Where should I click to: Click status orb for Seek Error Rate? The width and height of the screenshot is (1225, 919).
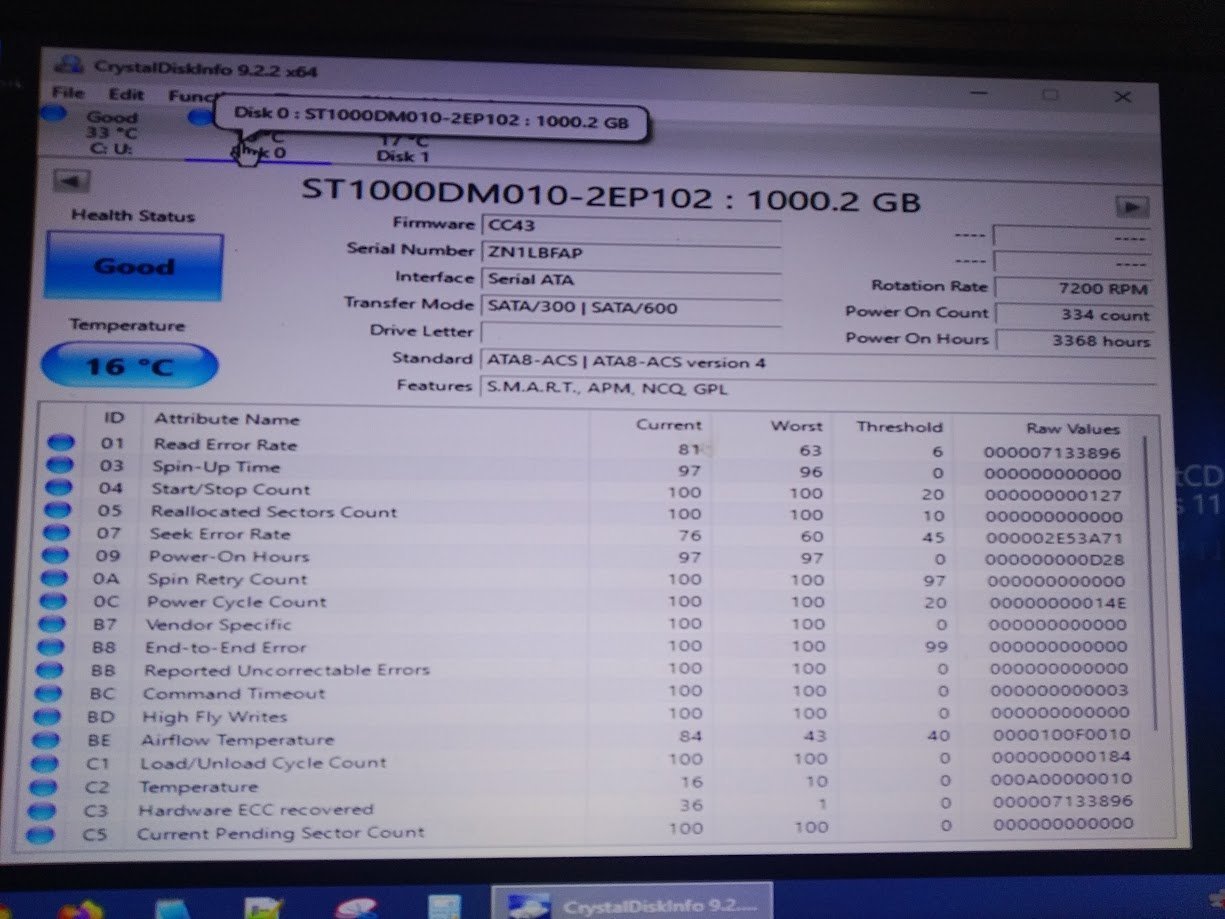[x=59, y=533]
